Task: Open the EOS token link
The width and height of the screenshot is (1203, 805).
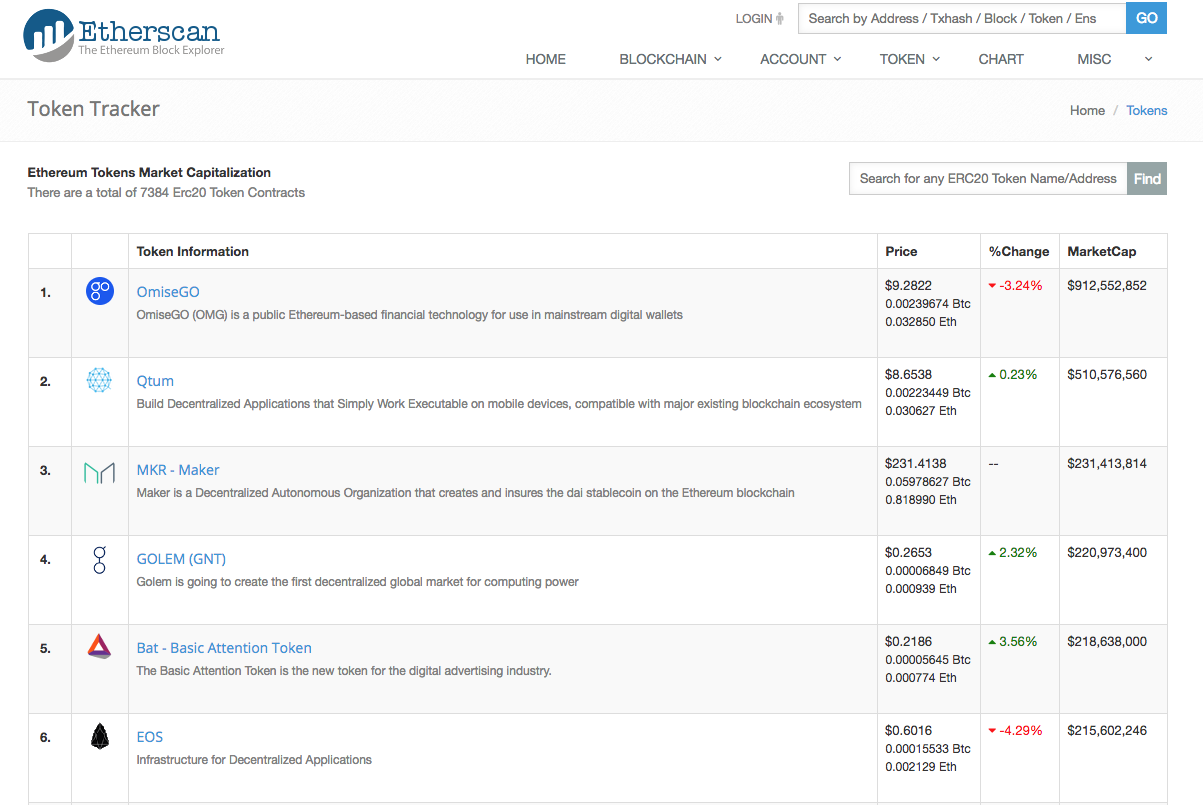Action: pyautogui.click(x=150, y=737)
